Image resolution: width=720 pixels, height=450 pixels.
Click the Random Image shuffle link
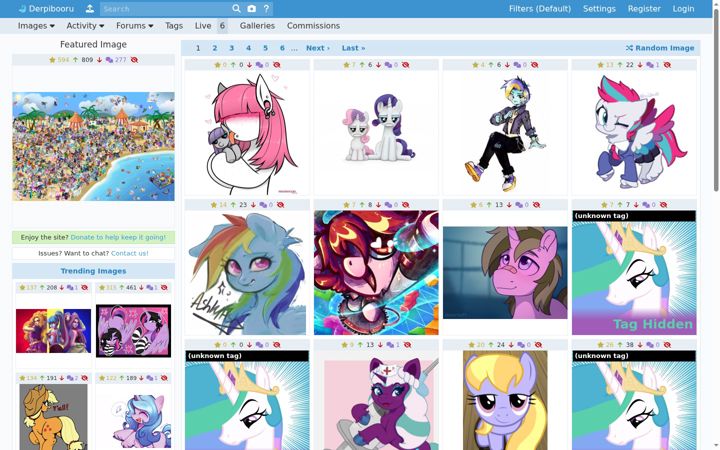pos(660,48)
